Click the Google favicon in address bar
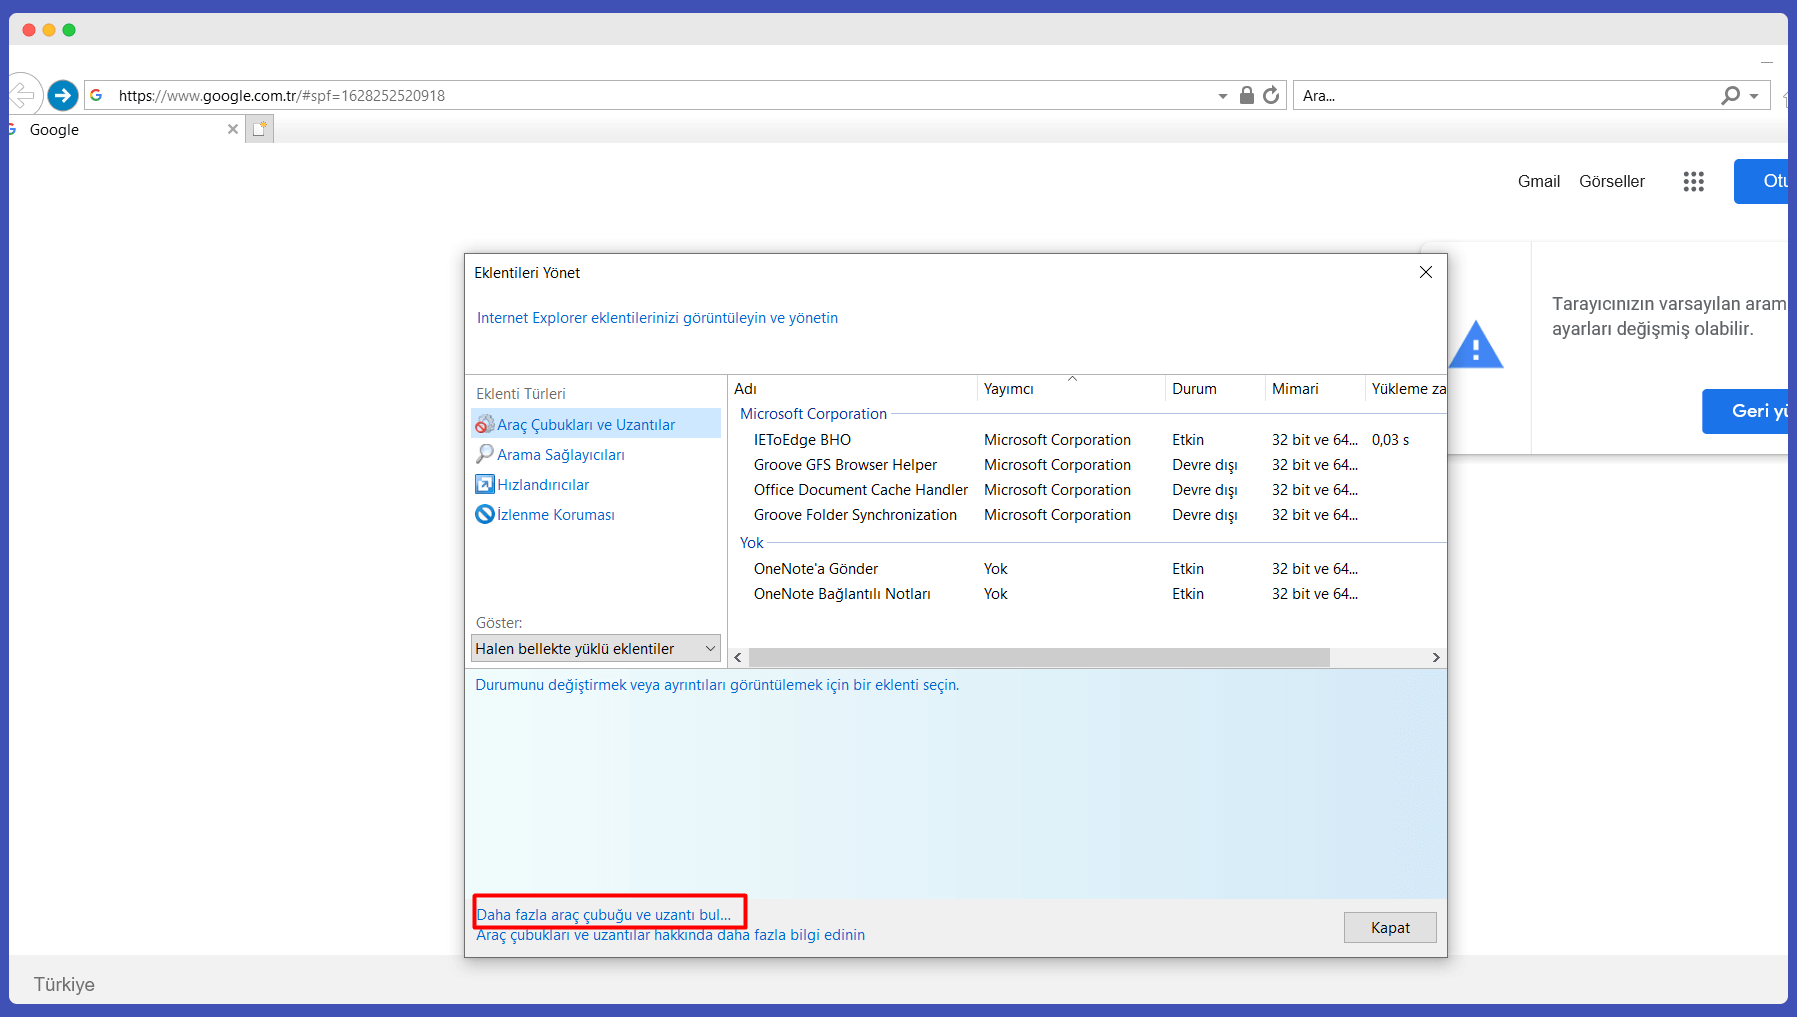Image resolution: width=1797 pixels, height=1017 pixels. point(96,95)
